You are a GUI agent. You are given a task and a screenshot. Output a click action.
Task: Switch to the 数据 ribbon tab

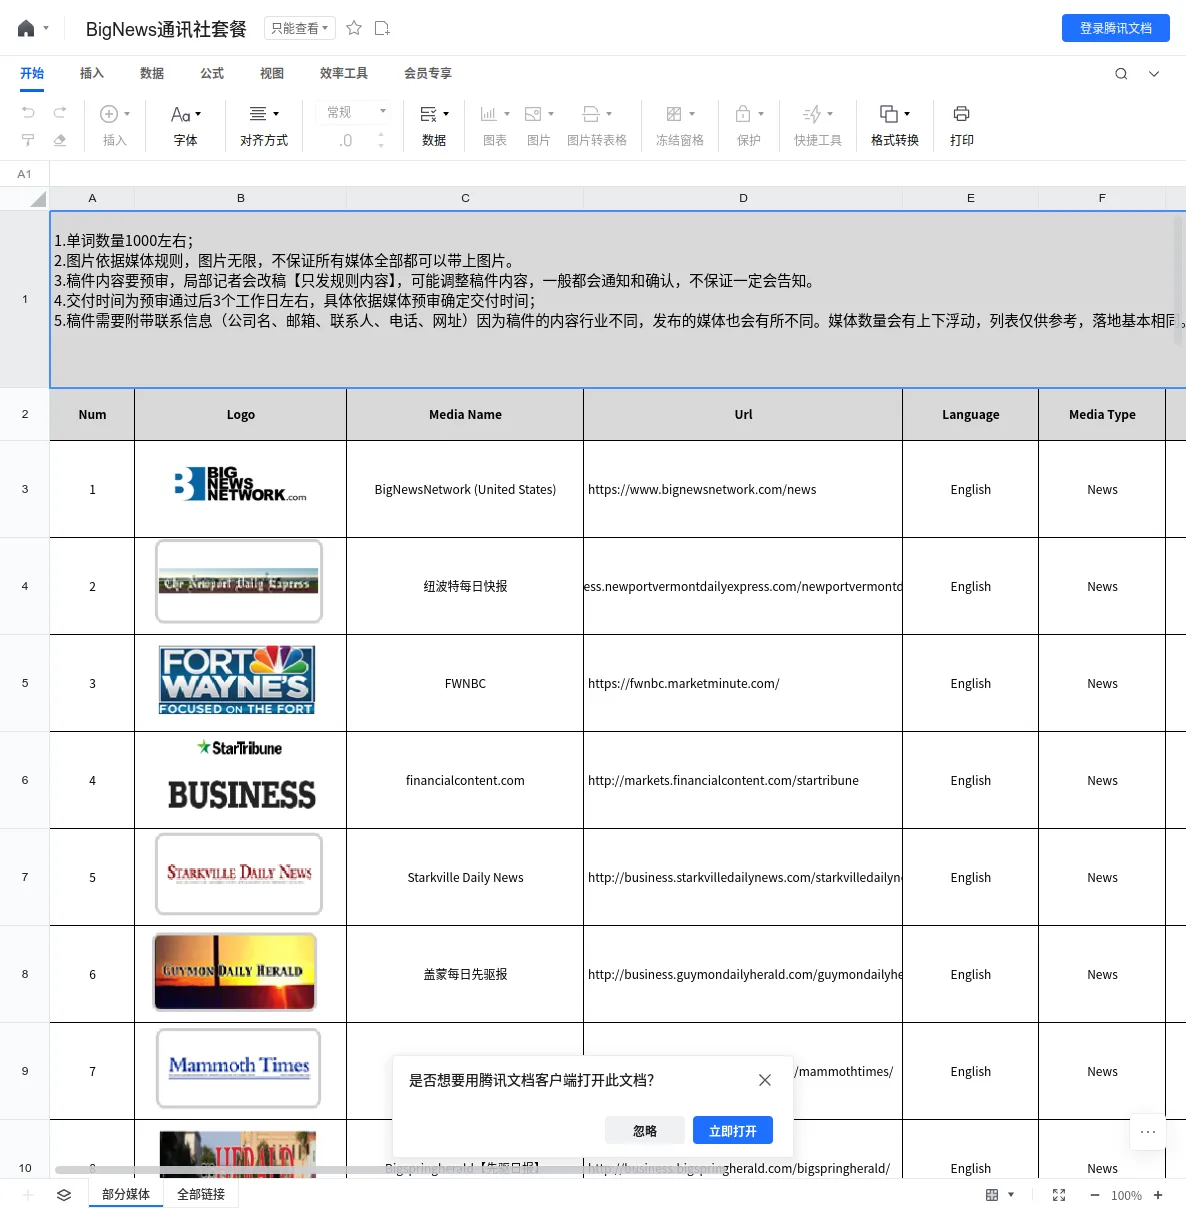tap(152, 73)
